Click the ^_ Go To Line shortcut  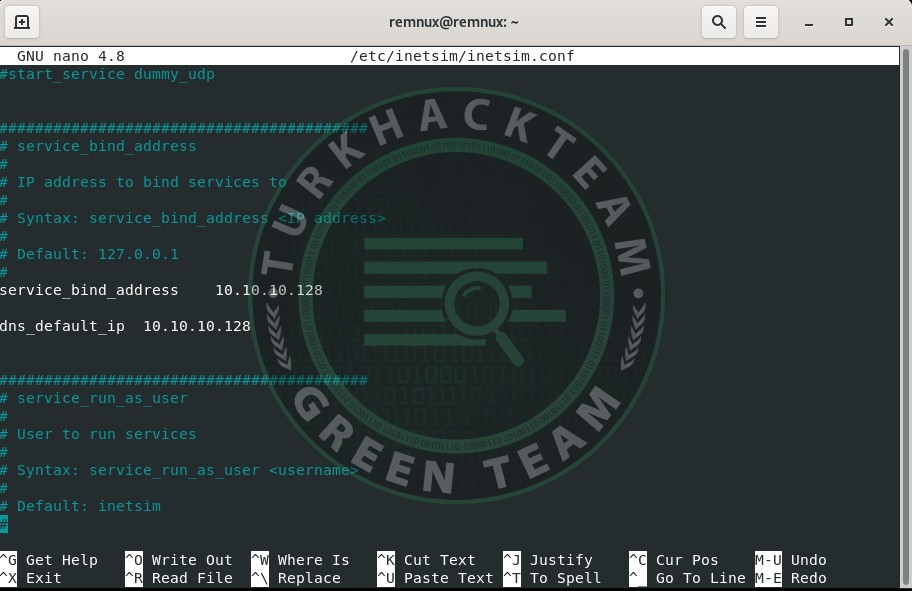tap(687, 578)
